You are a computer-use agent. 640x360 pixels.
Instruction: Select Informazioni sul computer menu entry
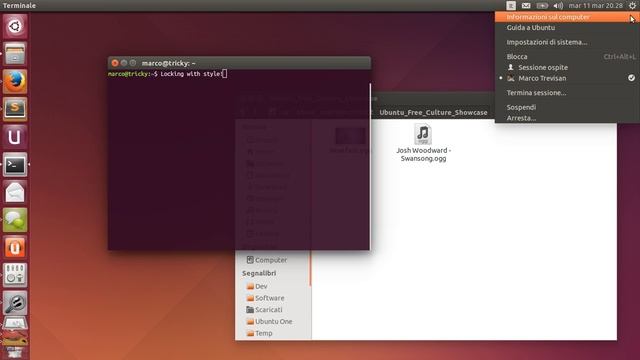point(567,17)
